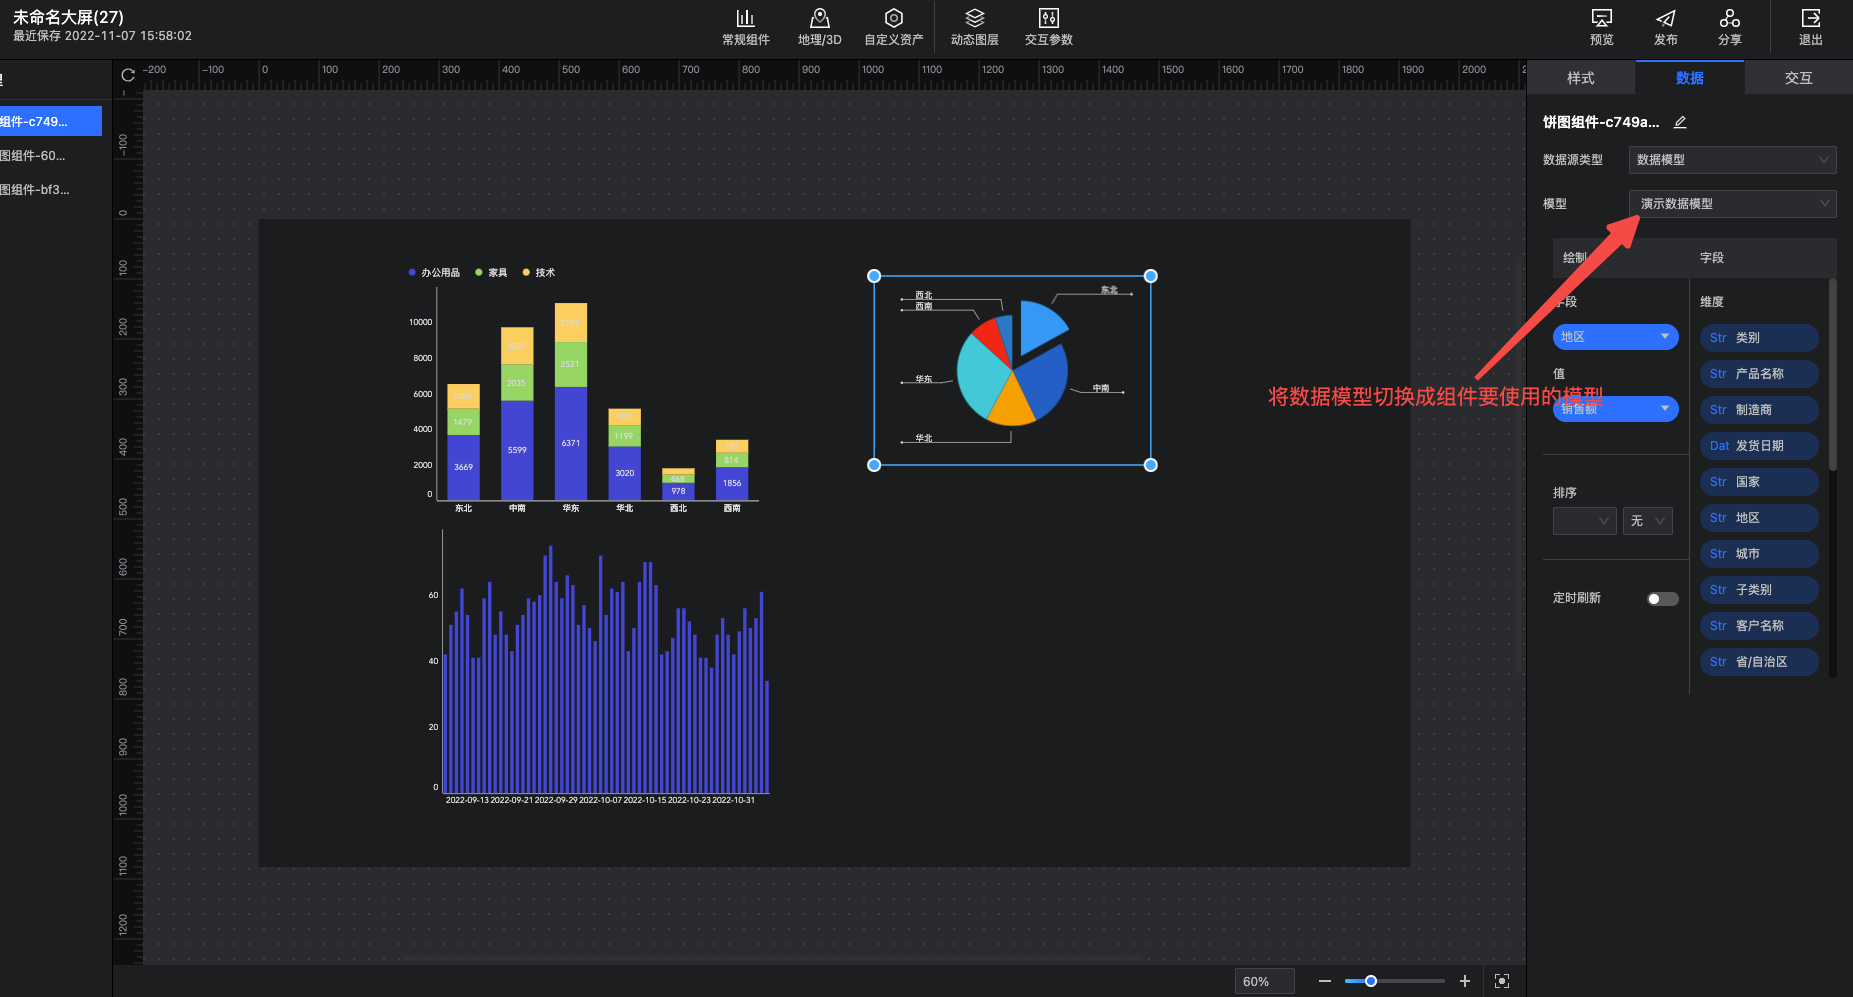Click the fit-to-screen icon in zoom bar

click(x=1501, y=981)
